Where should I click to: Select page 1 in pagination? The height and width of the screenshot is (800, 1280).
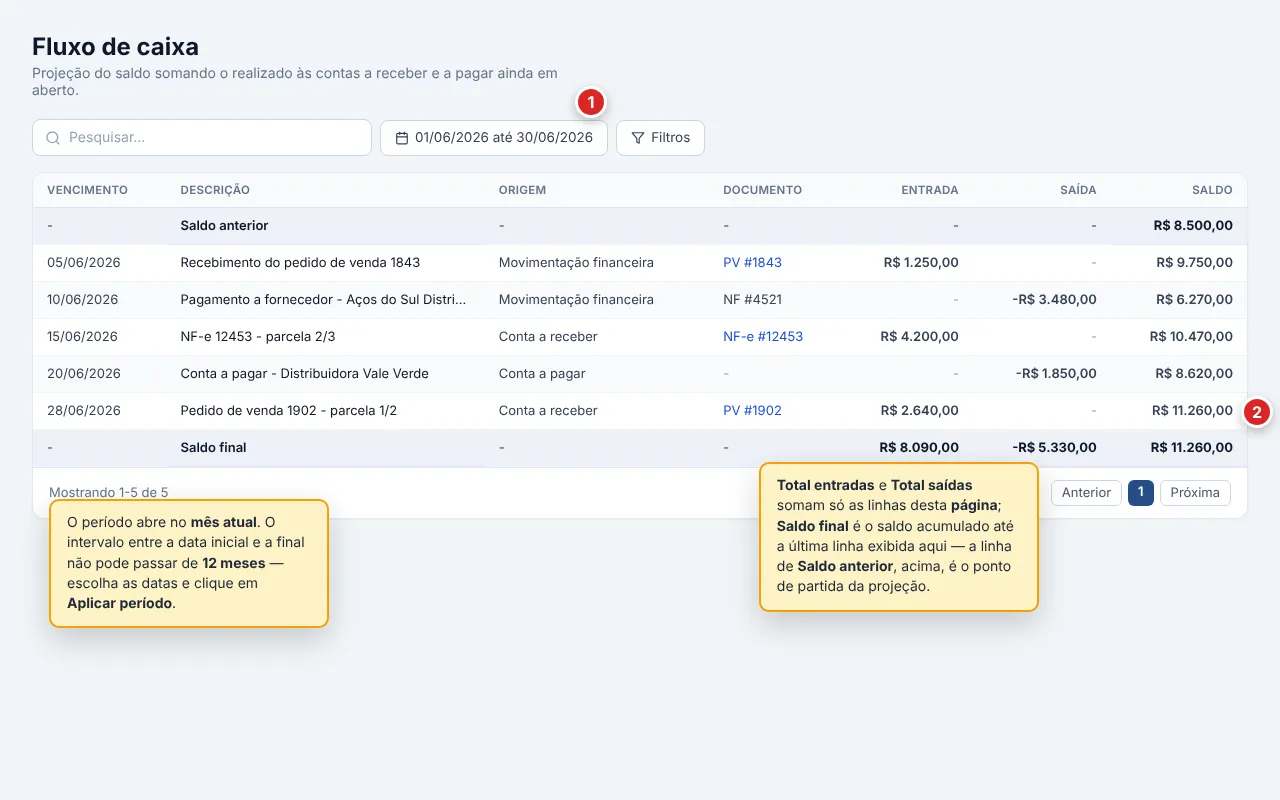coord(1141,492)
